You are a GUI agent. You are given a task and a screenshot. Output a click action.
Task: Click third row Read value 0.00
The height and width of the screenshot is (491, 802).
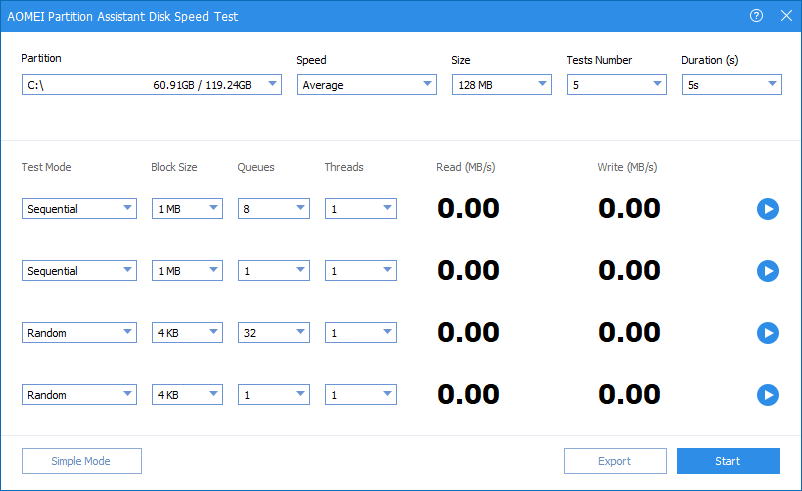pos(468,333)
